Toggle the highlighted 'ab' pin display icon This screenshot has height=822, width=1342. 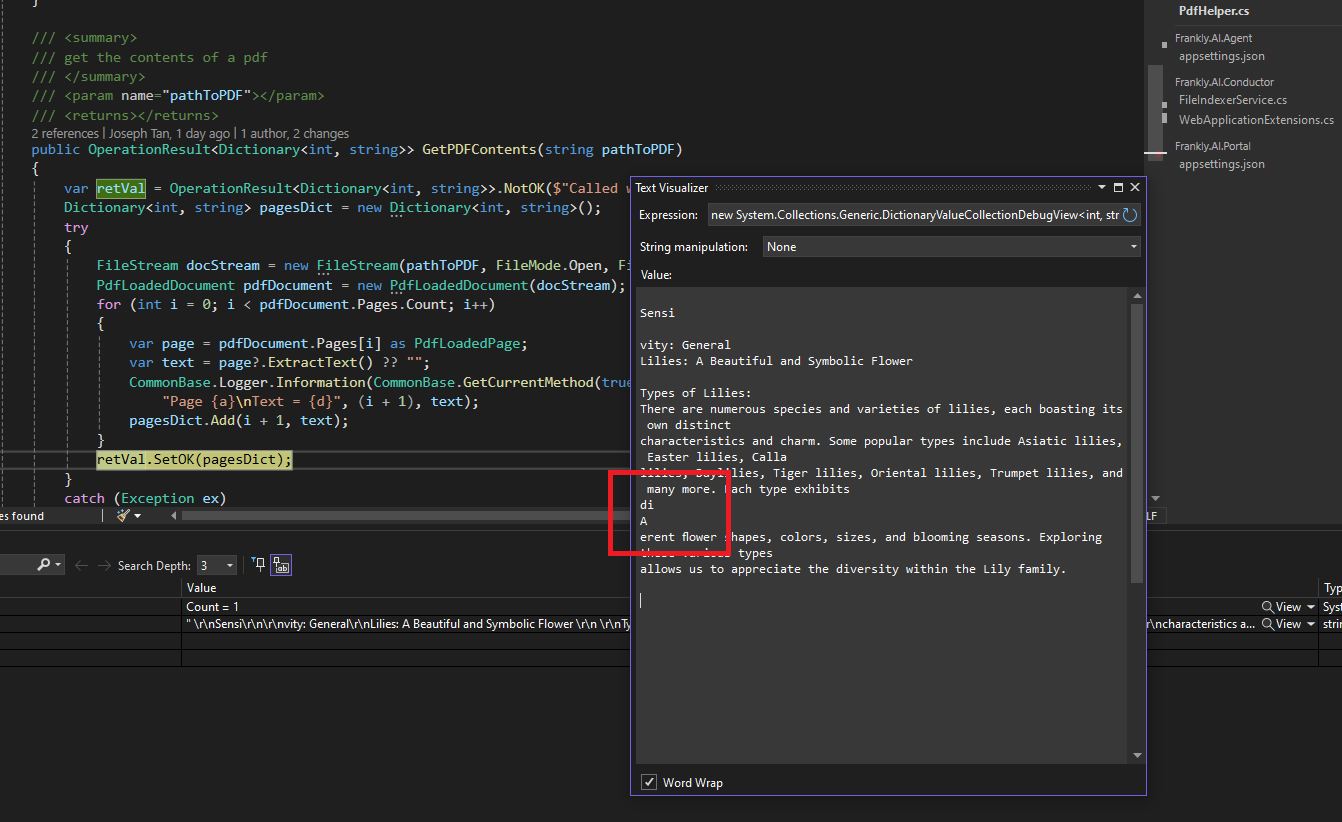click(x=281, y=565)
